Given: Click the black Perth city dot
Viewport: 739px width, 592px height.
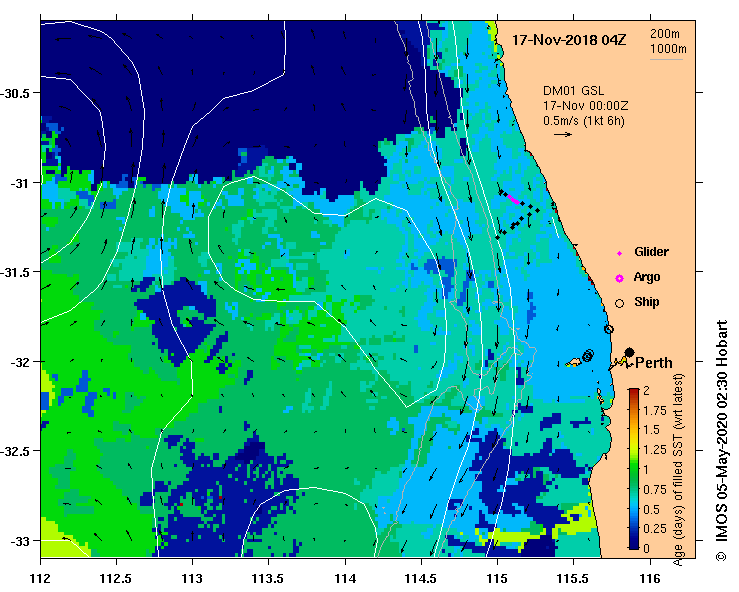Looking at the screenshot, I should pos(629,352).
